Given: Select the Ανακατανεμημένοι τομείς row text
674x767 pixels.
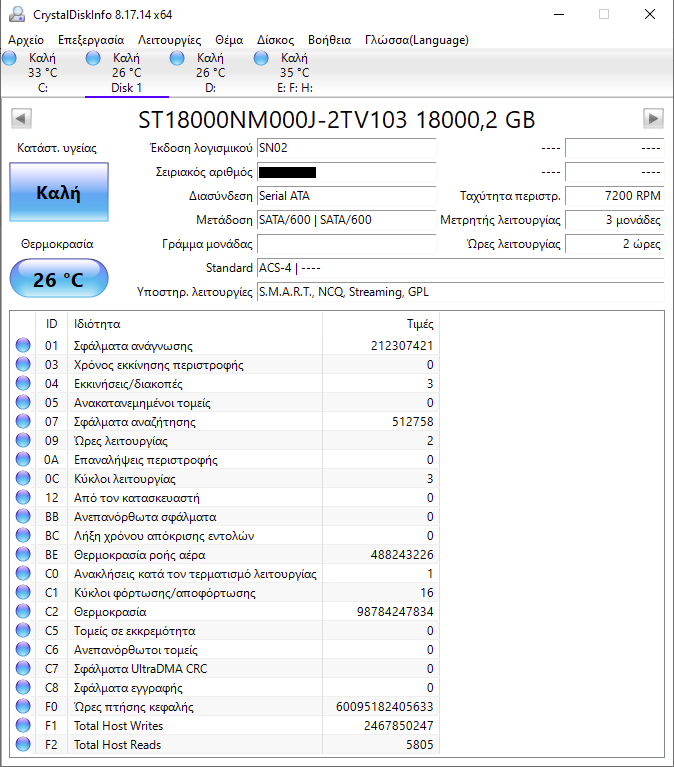Looking at the screenshot, I should (x=142, y=403).
